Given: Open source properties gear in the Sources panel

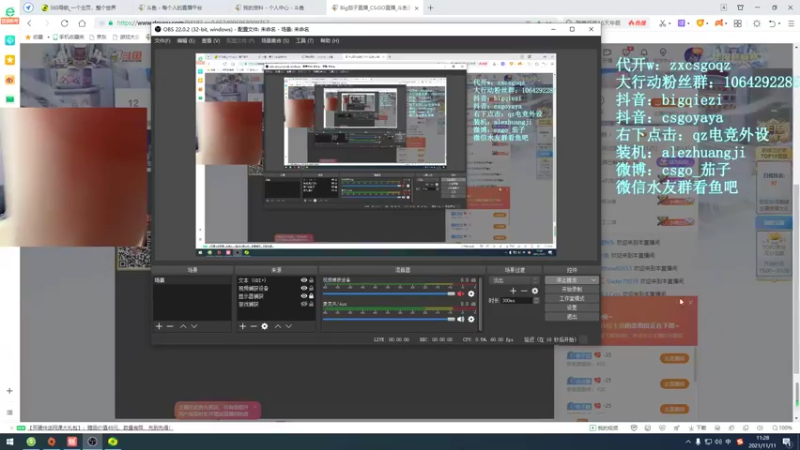Looking at the screenshot, I should [265, 327].
